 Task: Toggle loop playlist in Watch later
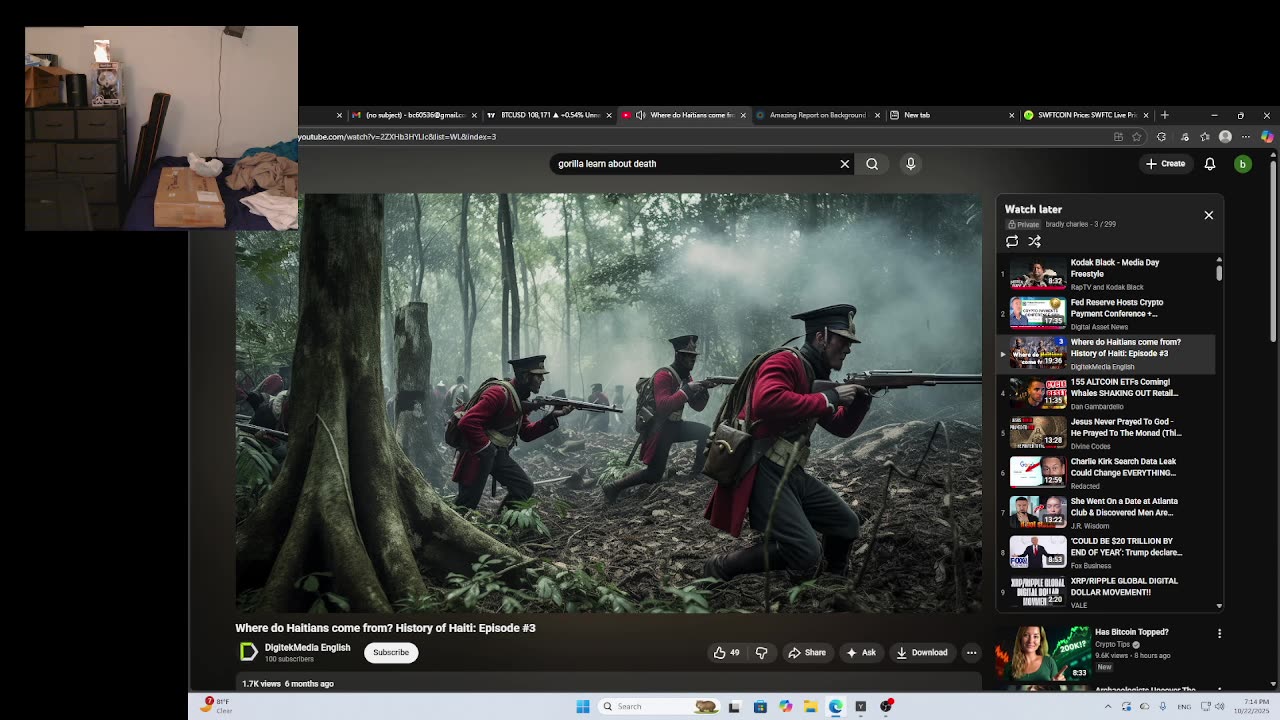pyautogui.click(x=1012, y=241)
